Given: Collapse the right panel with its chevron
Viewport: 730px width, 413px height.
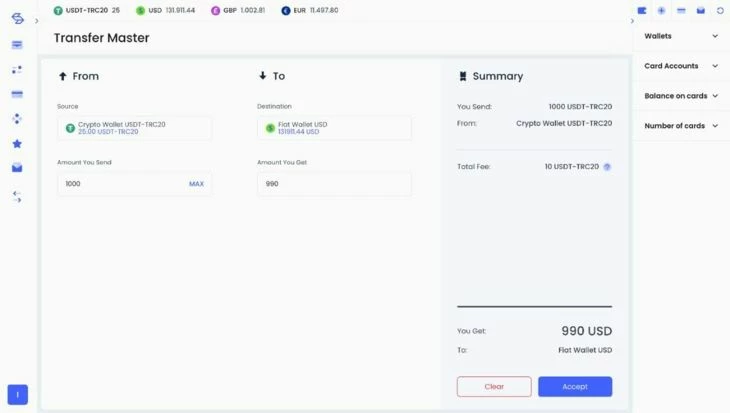Looking at the screenshot, I should click(x=632, y=21).
